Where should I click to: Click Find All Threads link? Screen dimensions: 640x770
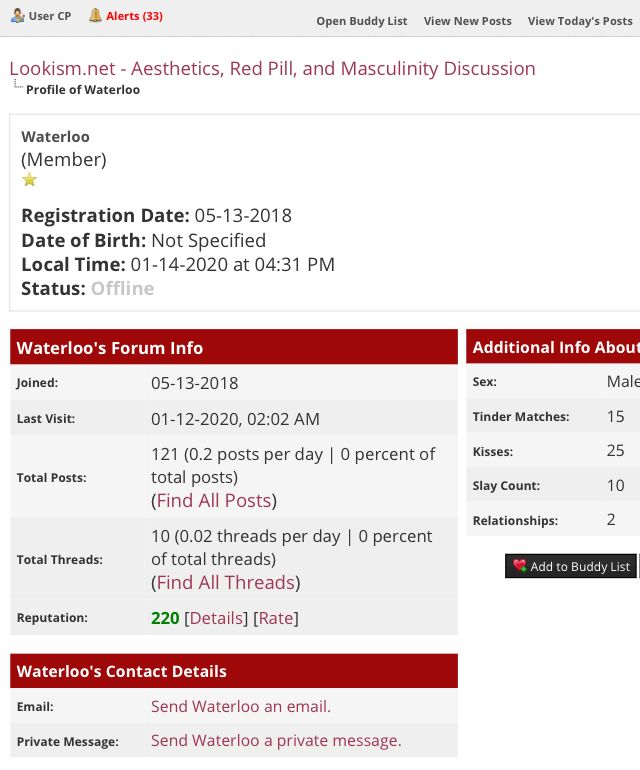click(x=226, y=582)
